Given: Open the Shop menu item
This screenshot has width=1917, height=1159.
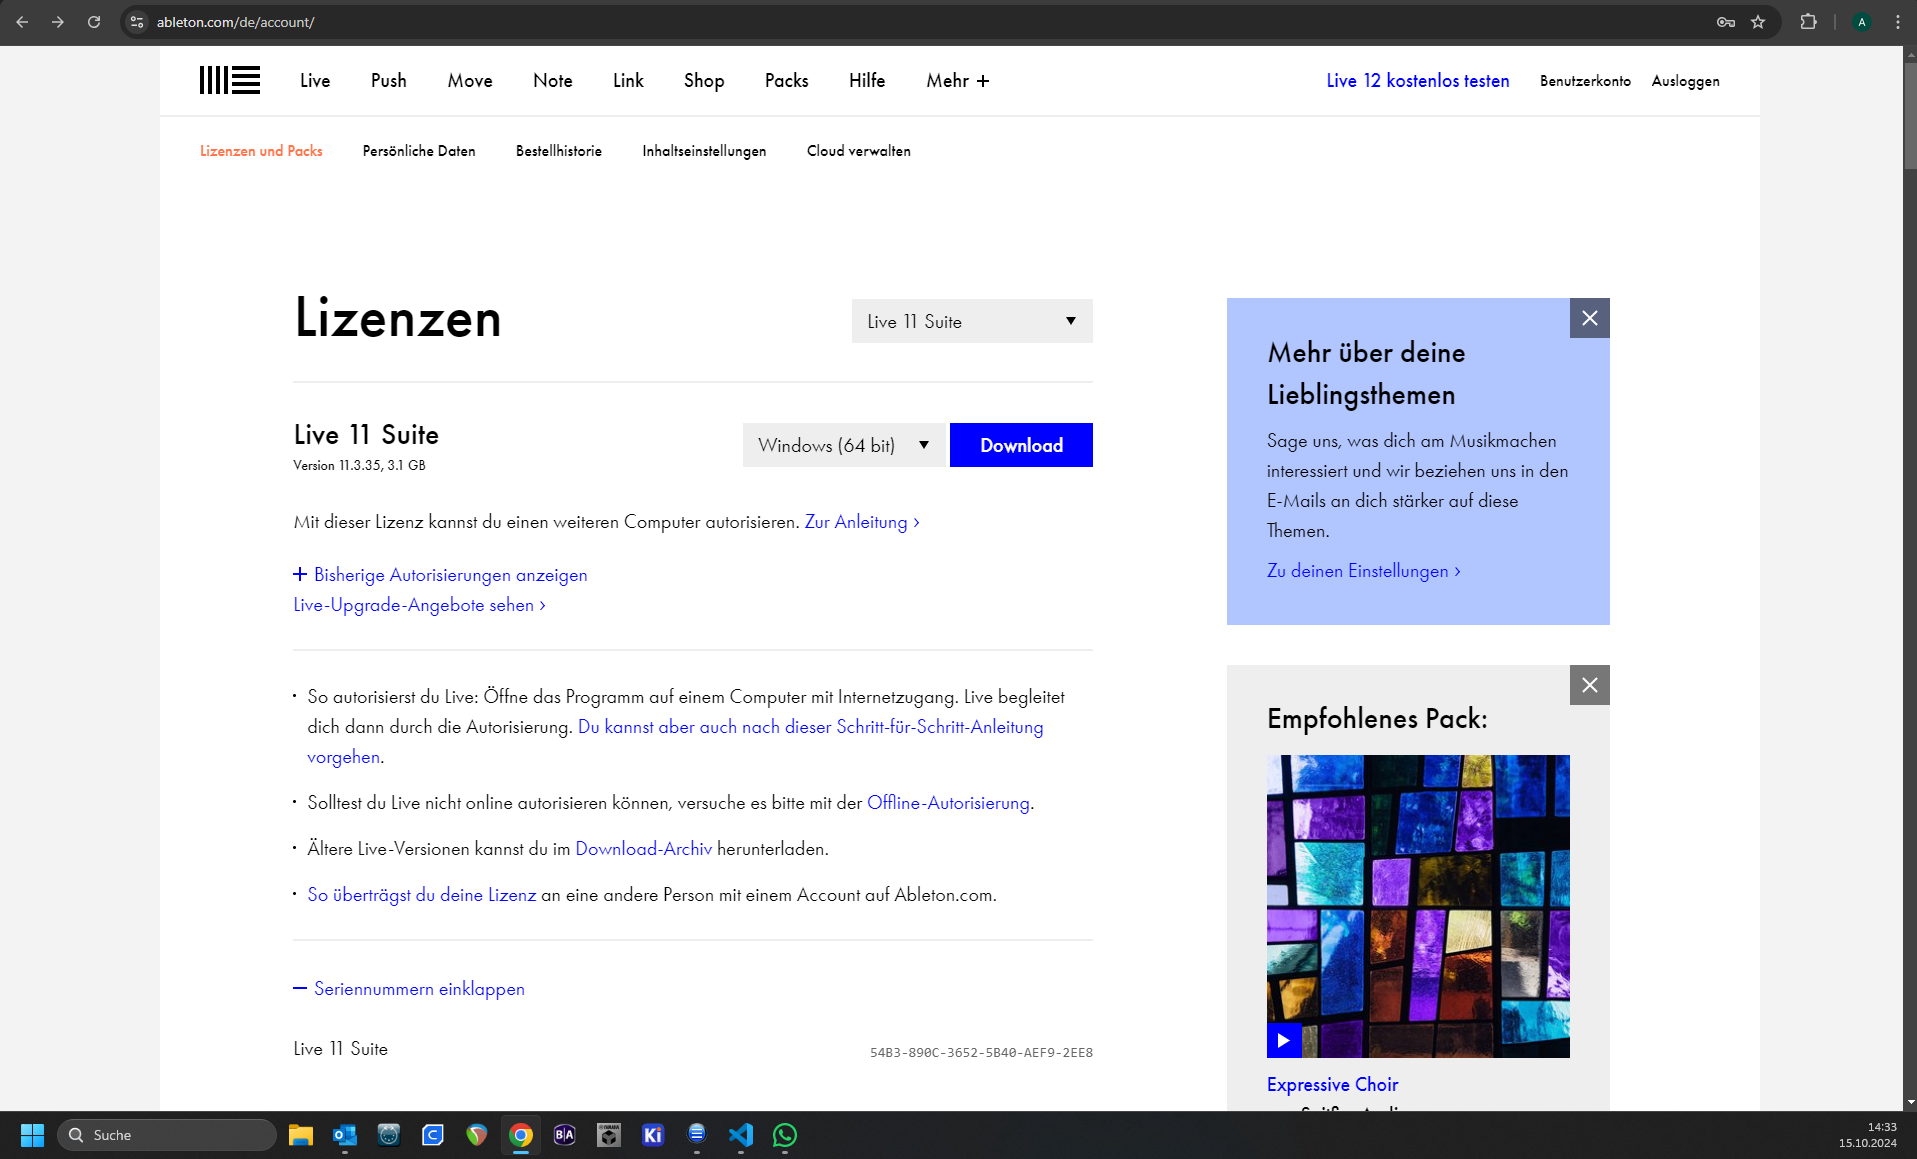Looking at the screenshot, I should click(x=704, y=81).
